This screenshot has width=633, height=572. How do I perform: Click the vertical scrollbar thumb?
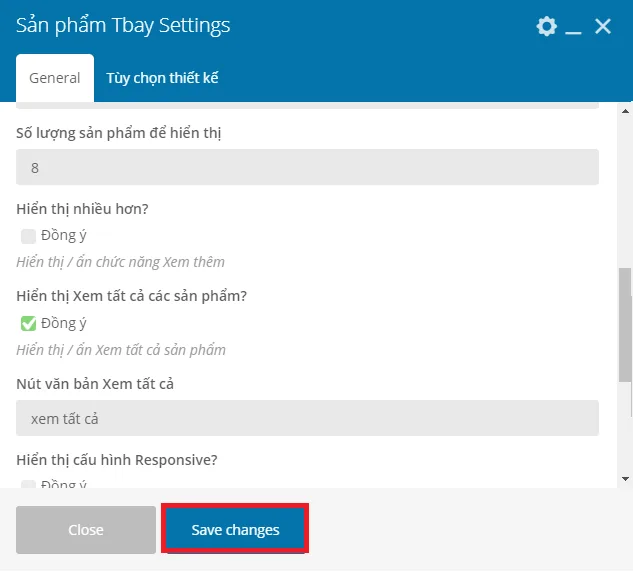click(625, 325)
